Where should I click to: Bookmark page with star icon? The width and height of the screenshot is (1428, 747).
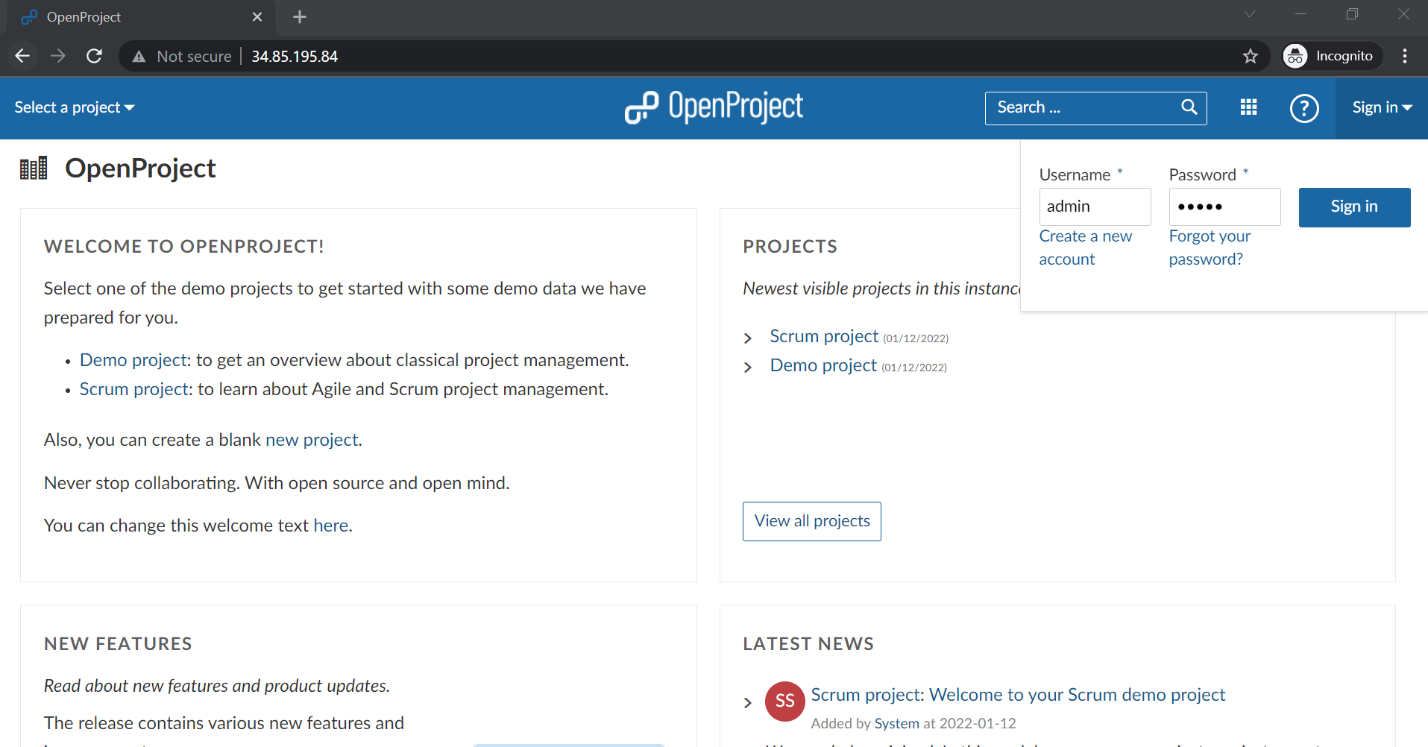click(1250, 56)
